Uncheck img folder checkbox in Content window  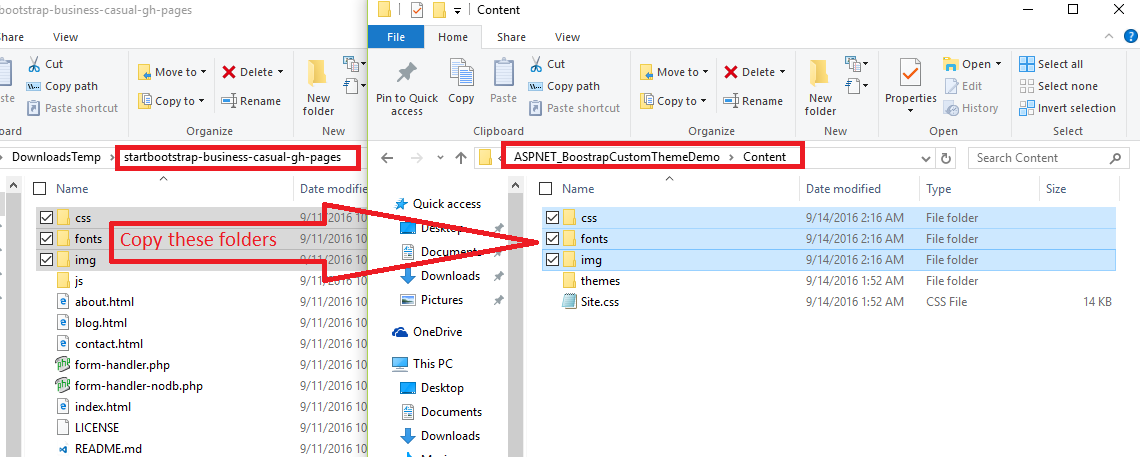click(x=553, y=259)
